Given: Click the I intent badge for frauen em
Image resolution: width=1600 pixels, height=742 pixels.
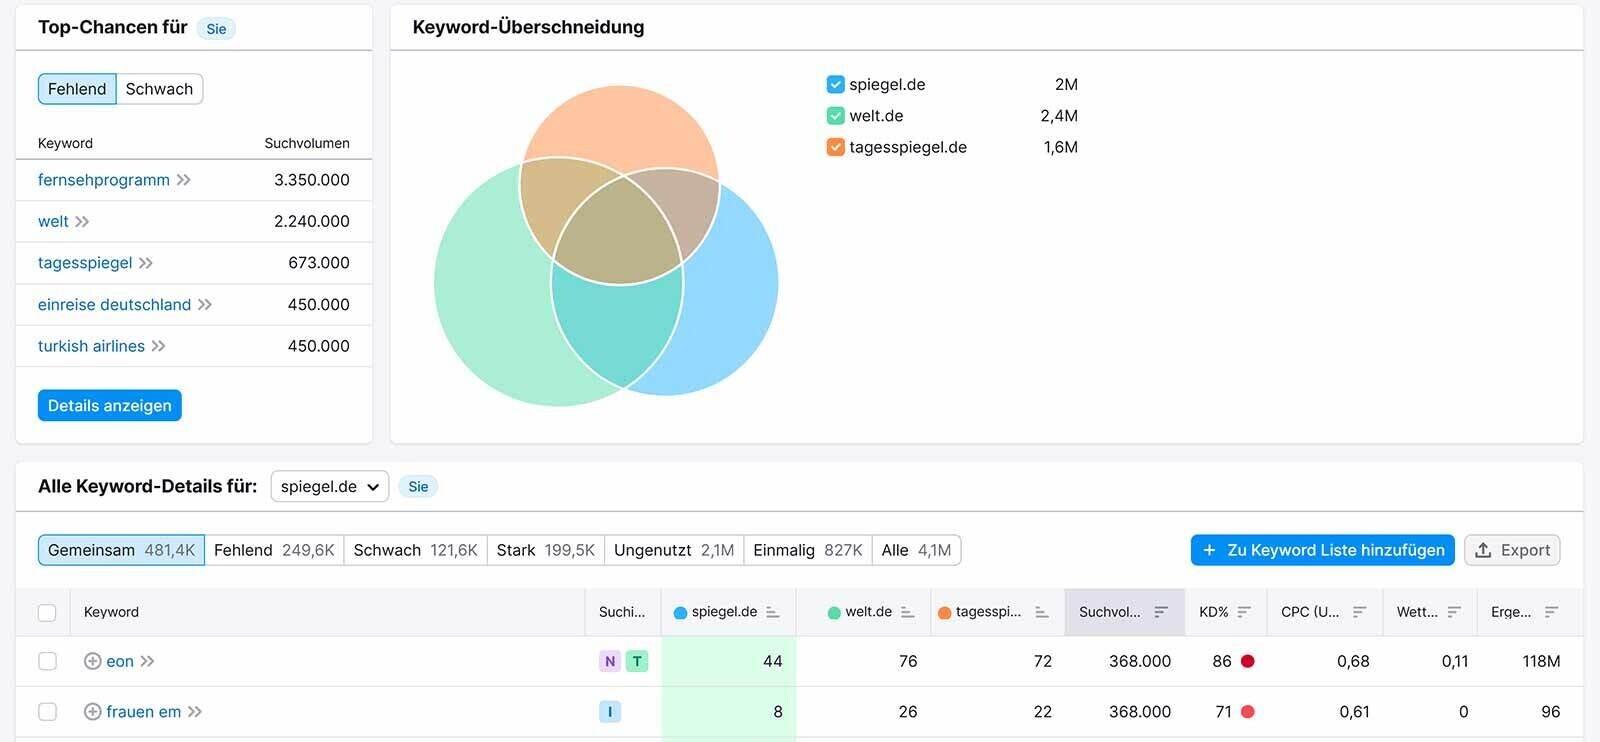Looking at the screenshot, I should [x=610, y=712].
